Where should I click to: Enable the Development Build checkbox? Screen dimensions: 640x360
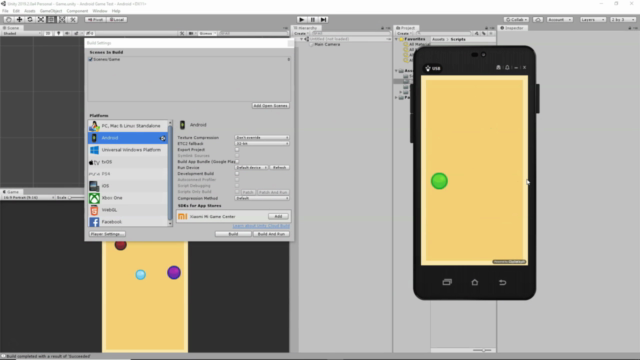coord(237,173)
